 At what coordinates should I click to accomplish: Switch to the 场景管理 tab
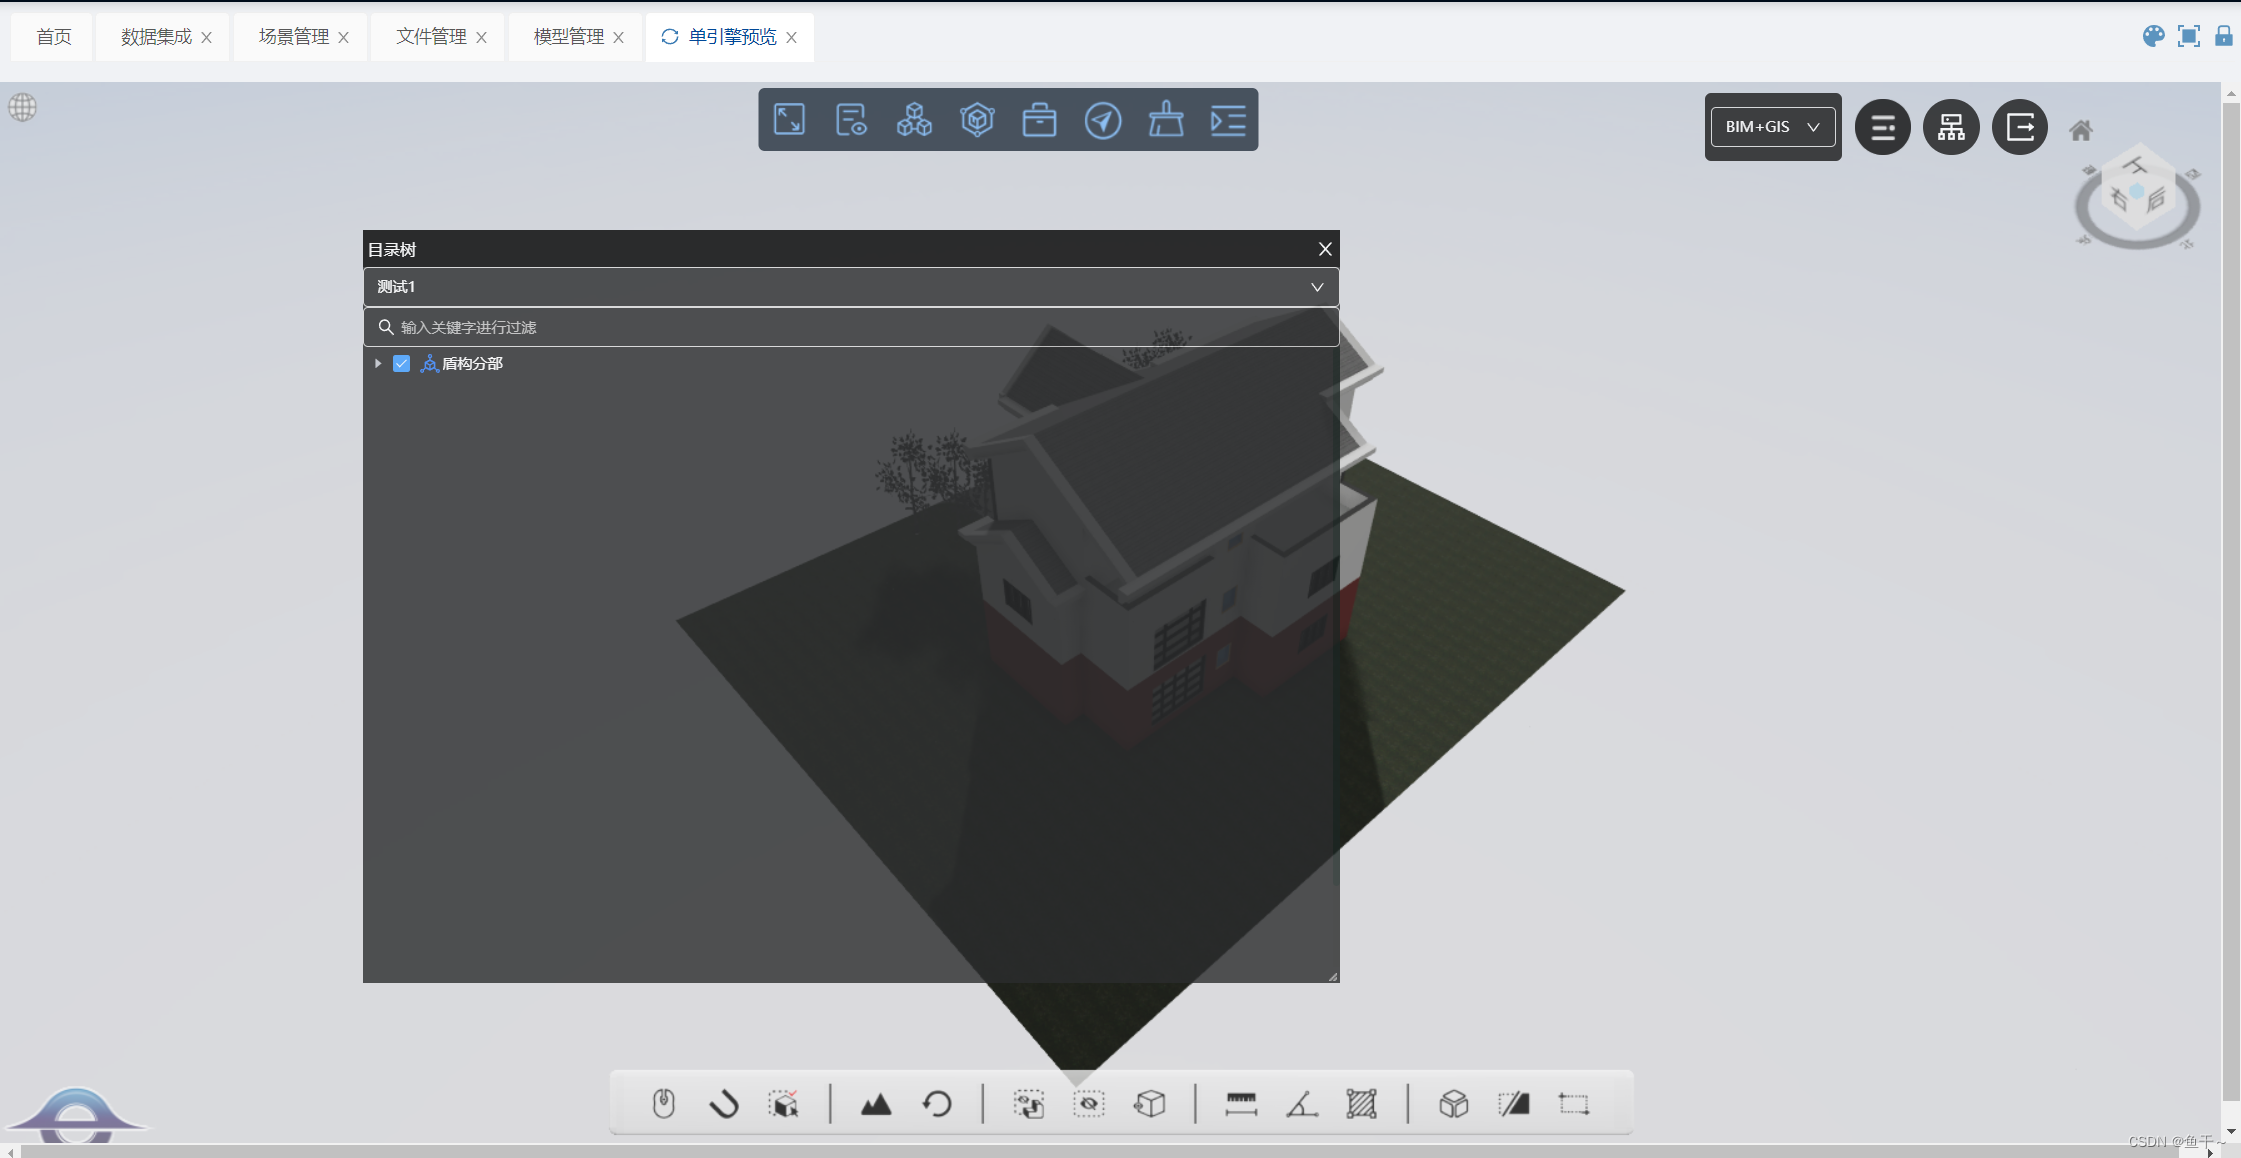pyautogui.click(x=293, y=37)
